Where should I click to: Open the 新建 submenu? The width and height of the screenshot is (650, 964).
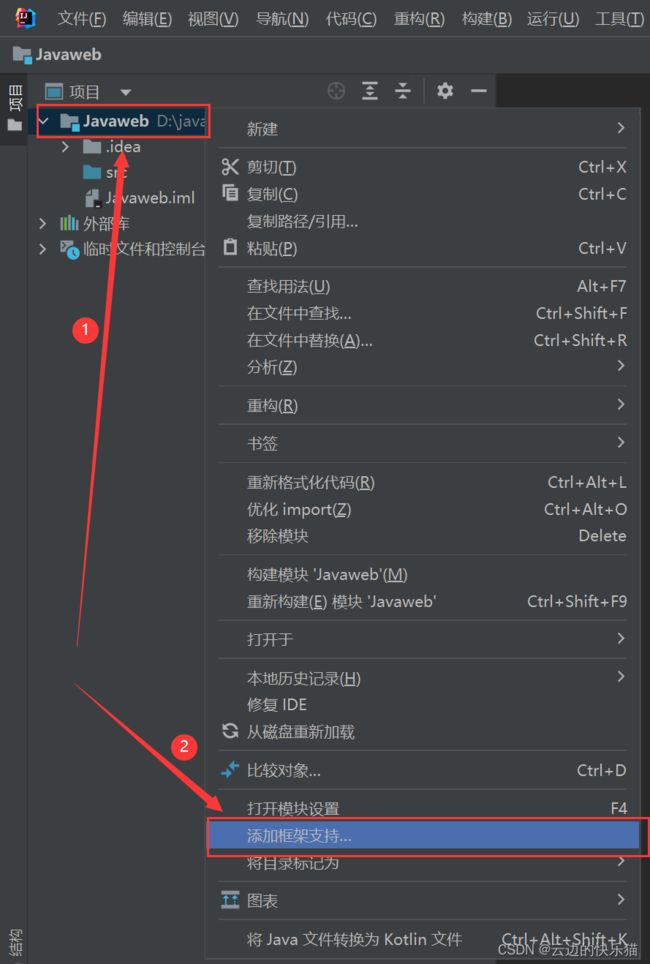(x=424, y=128)
